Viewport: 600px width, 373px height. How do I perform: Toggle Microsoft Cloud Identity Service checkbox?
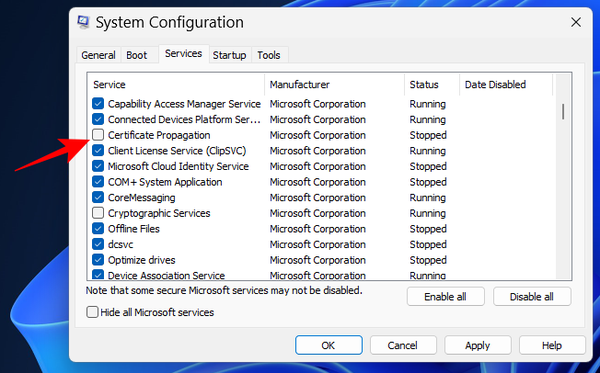pyautogui.click(x=98, y=166)
